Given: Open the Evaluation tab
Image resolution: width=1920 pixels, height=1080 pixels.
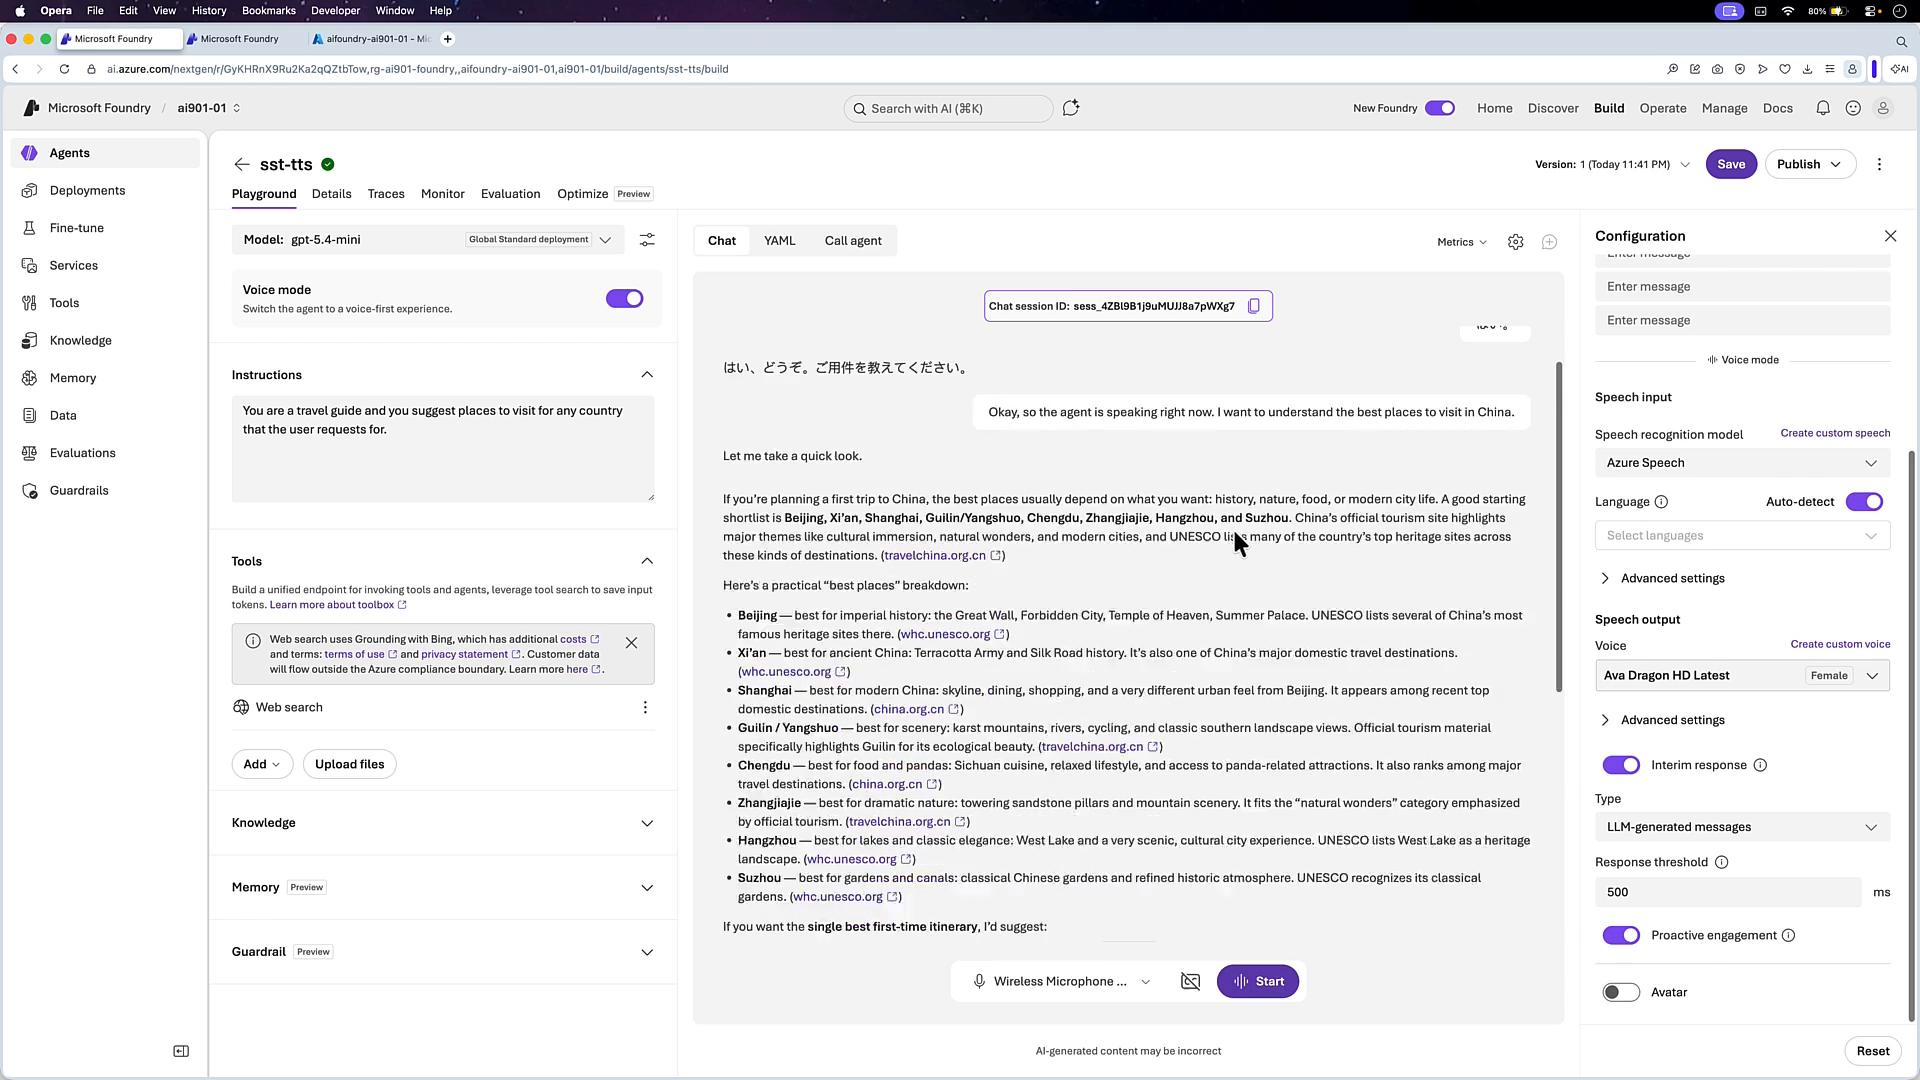Looking at the screenshot, I should click(510, 194).
